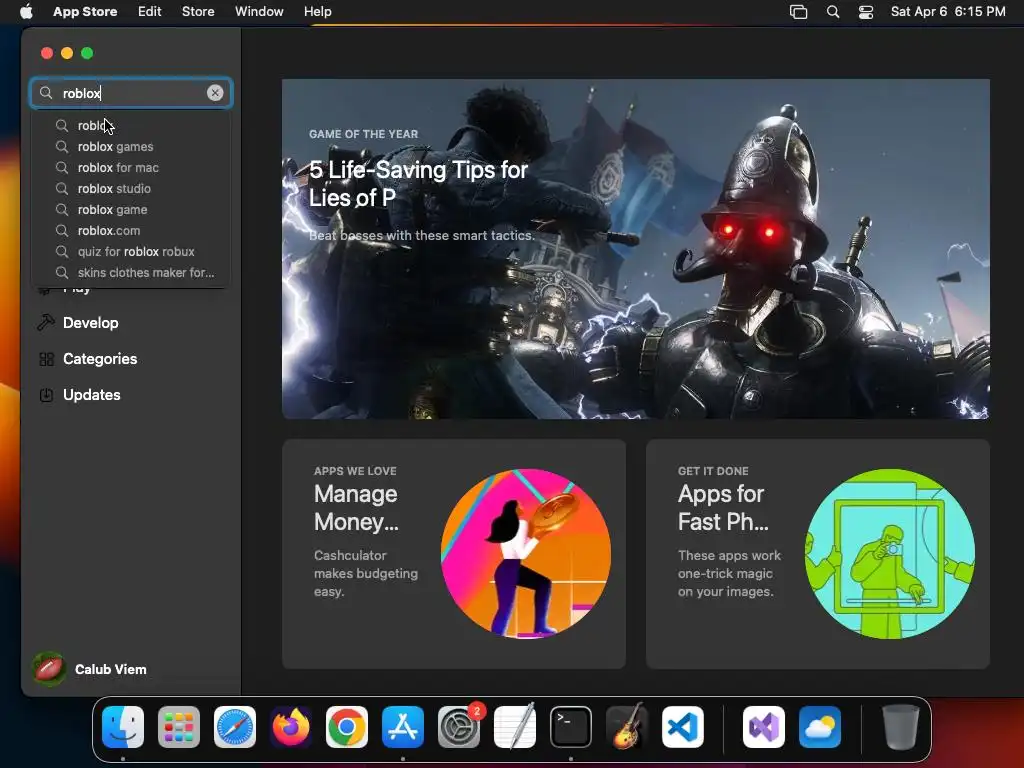The height and width of the screenshot is (768, 1024).
Task: Open the Help menu
Action: (x=317, y=11)
